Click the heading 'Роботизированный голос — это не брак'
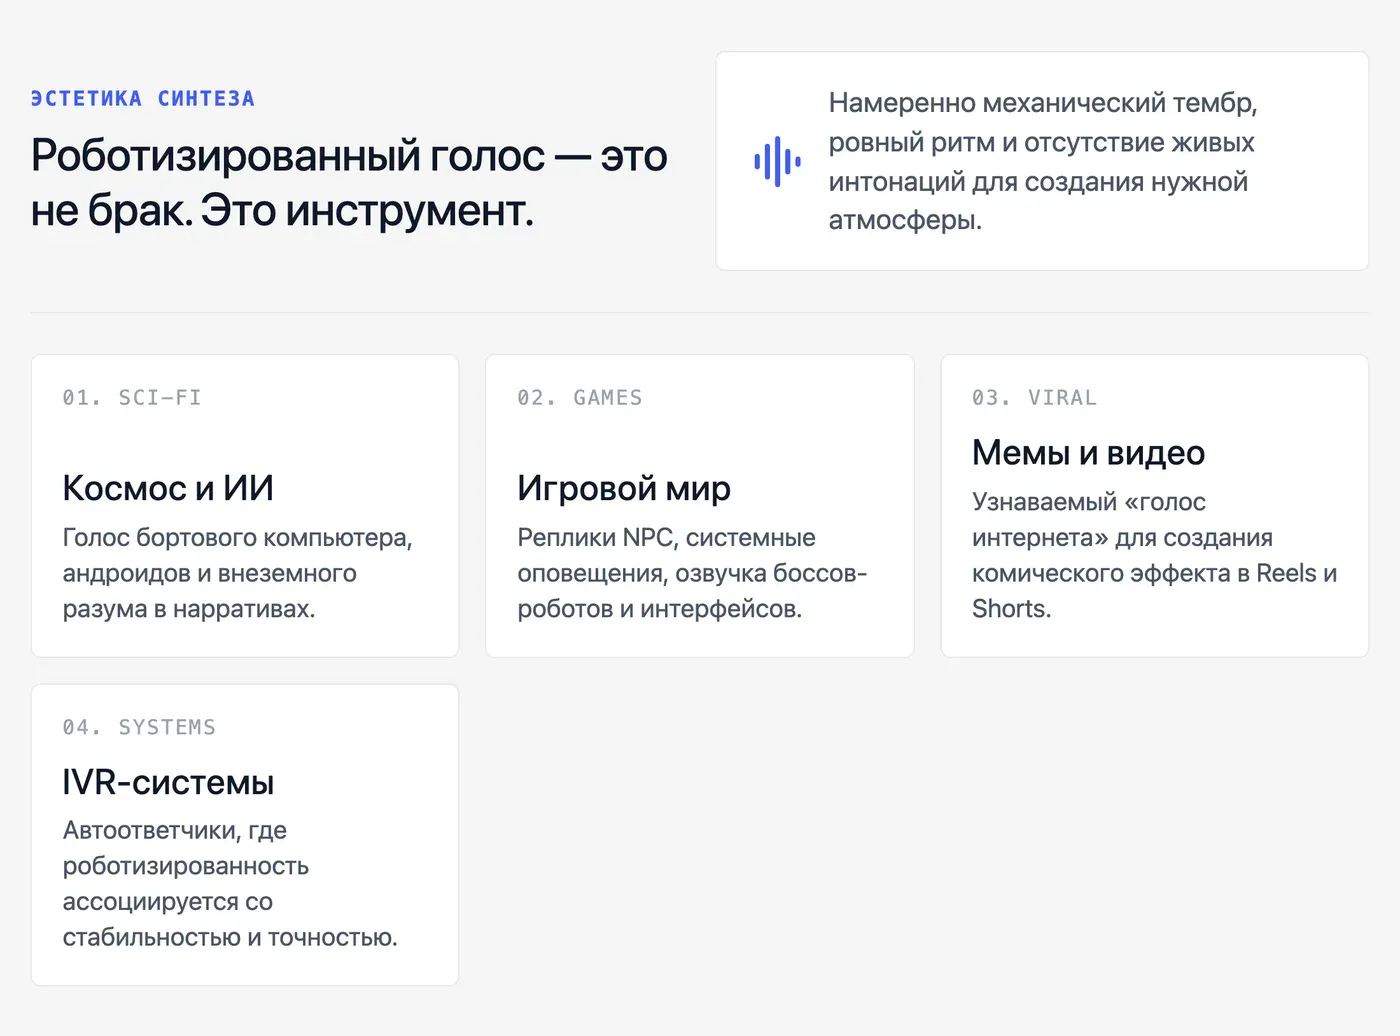 tap(349, 183)
